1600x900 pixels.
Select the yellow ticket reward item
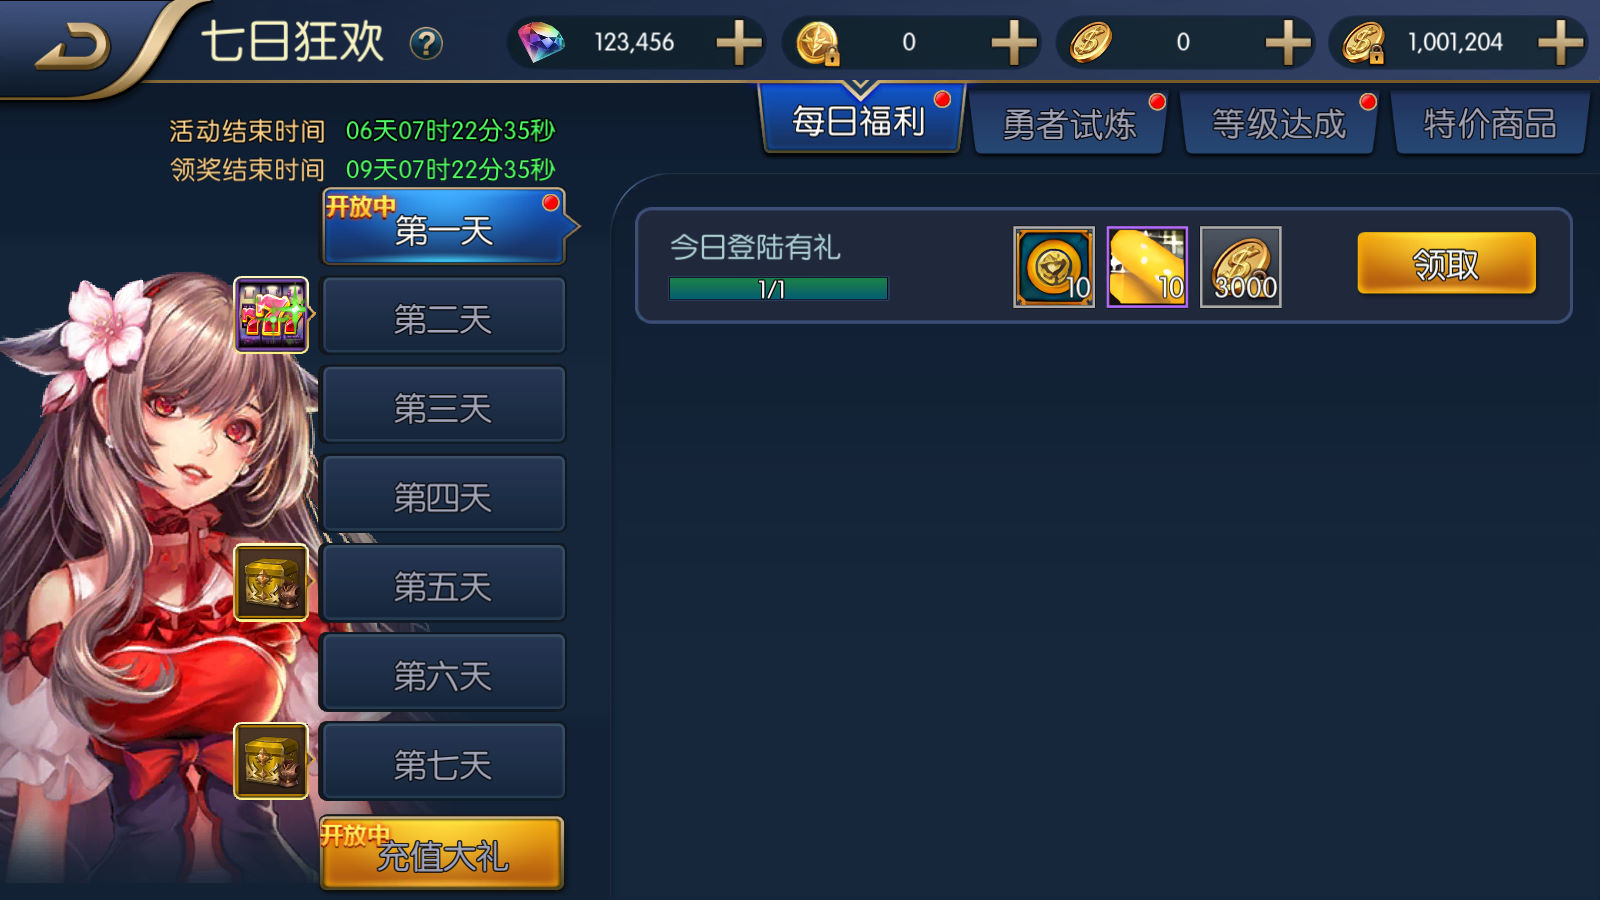pyautogui.click(x=1147, y=267)
